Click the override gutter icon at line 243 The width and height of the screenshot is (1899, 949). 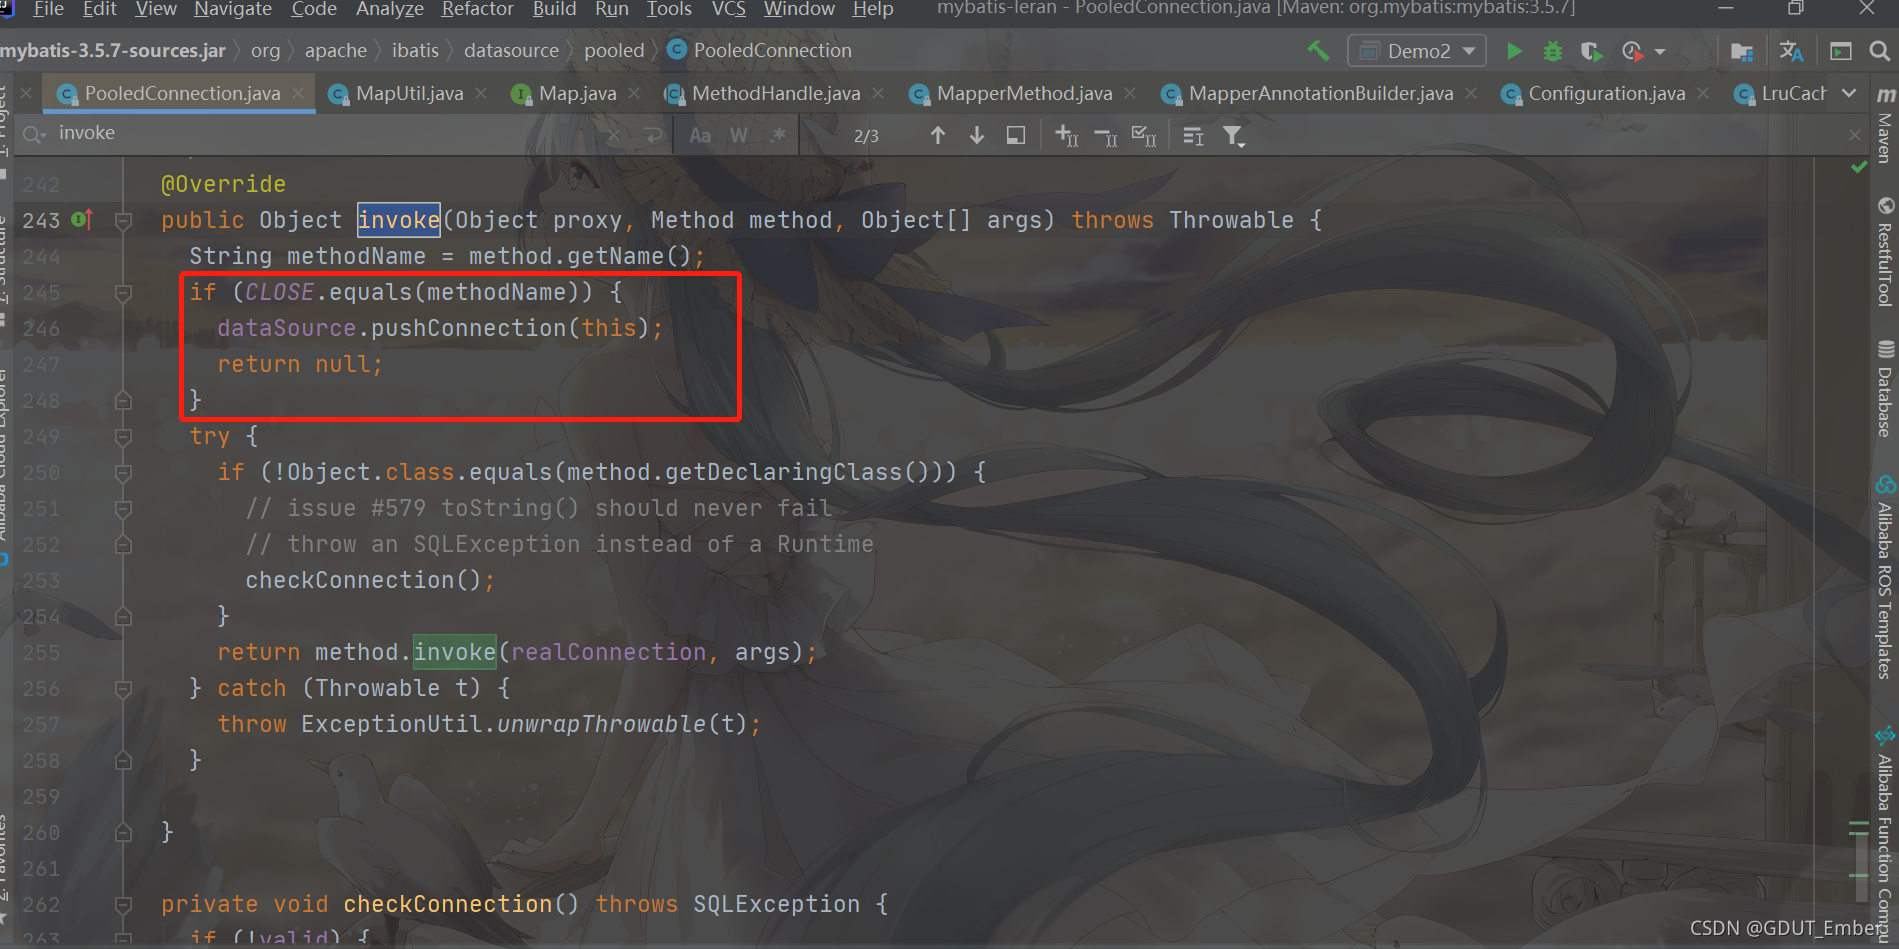83,219
